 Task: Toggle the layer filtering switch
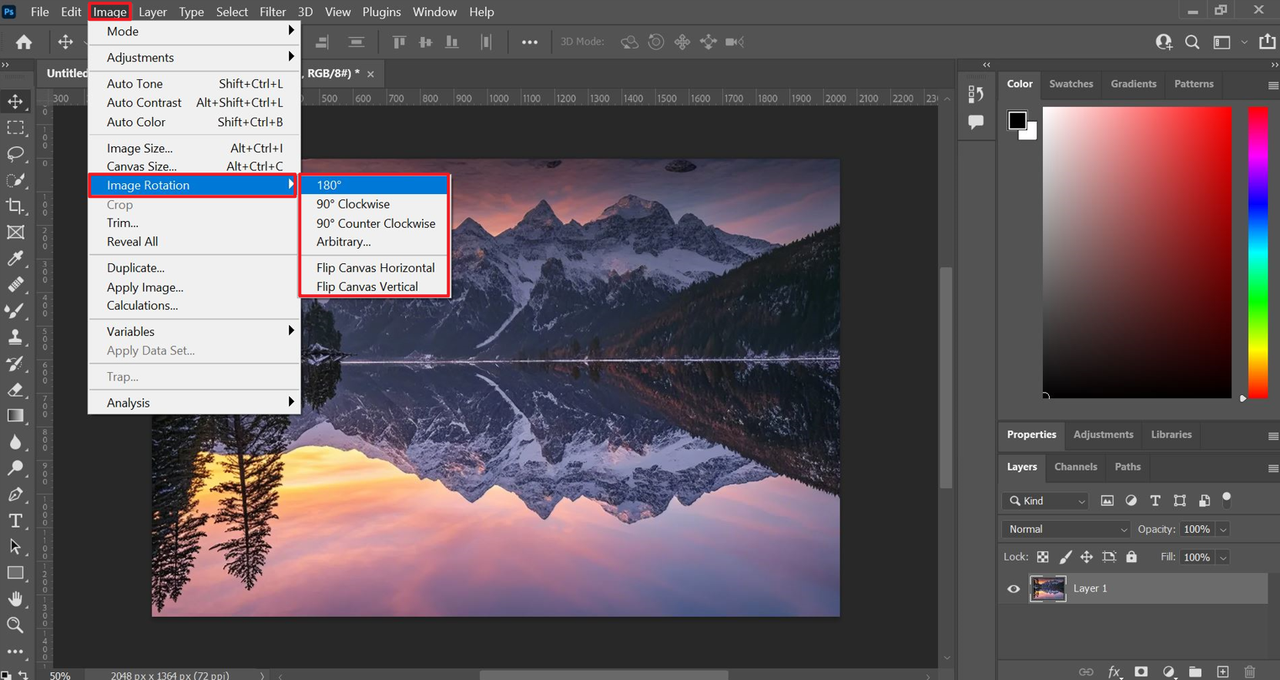click(1227, 498)
